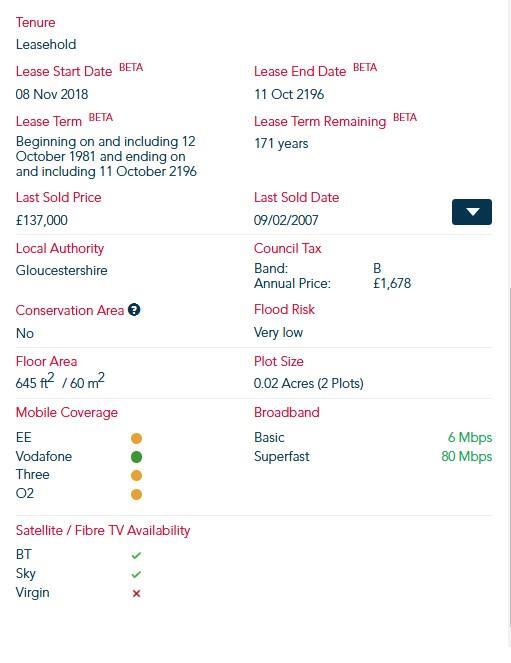The width and height of the screenshot is (511, 663).
Task: Click the EE orange coverage dot
Action: 136,438
